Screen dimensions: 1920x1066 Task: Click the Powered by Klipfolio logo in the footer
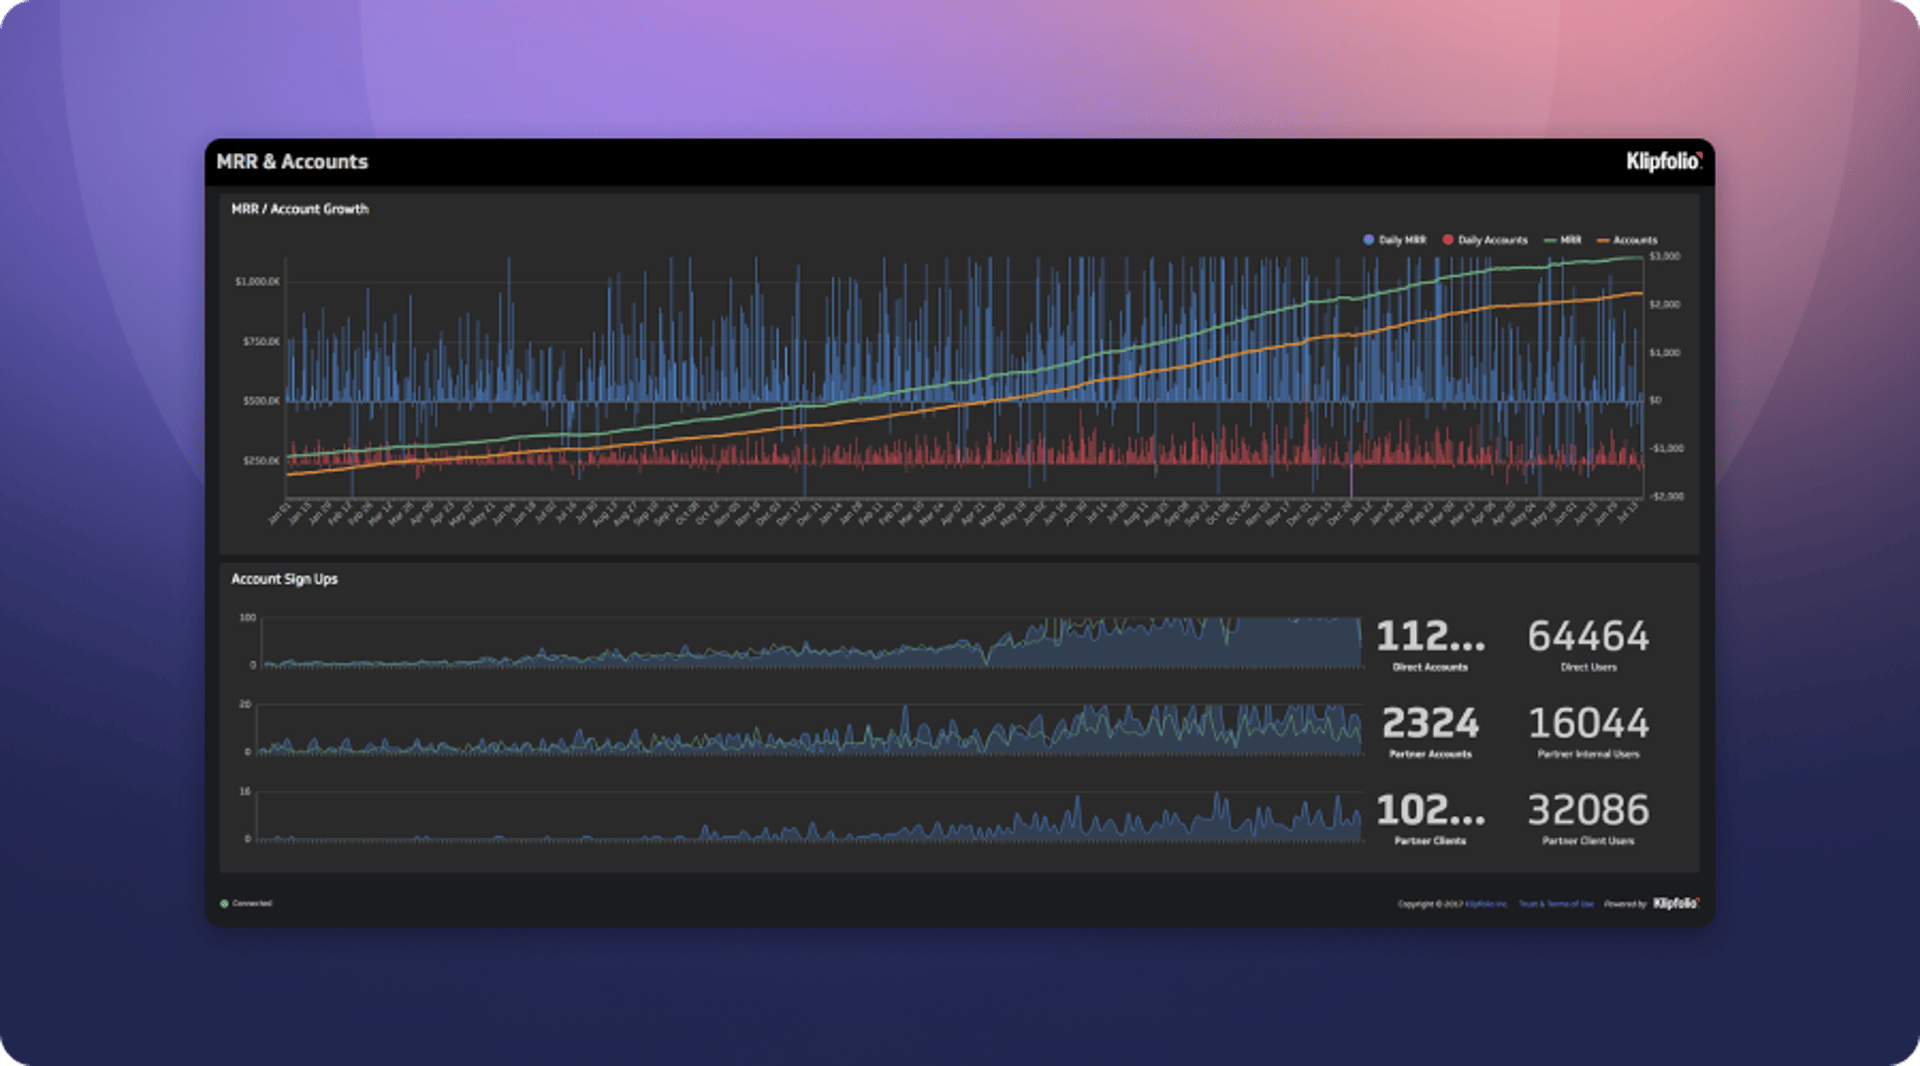point(1676,903)
